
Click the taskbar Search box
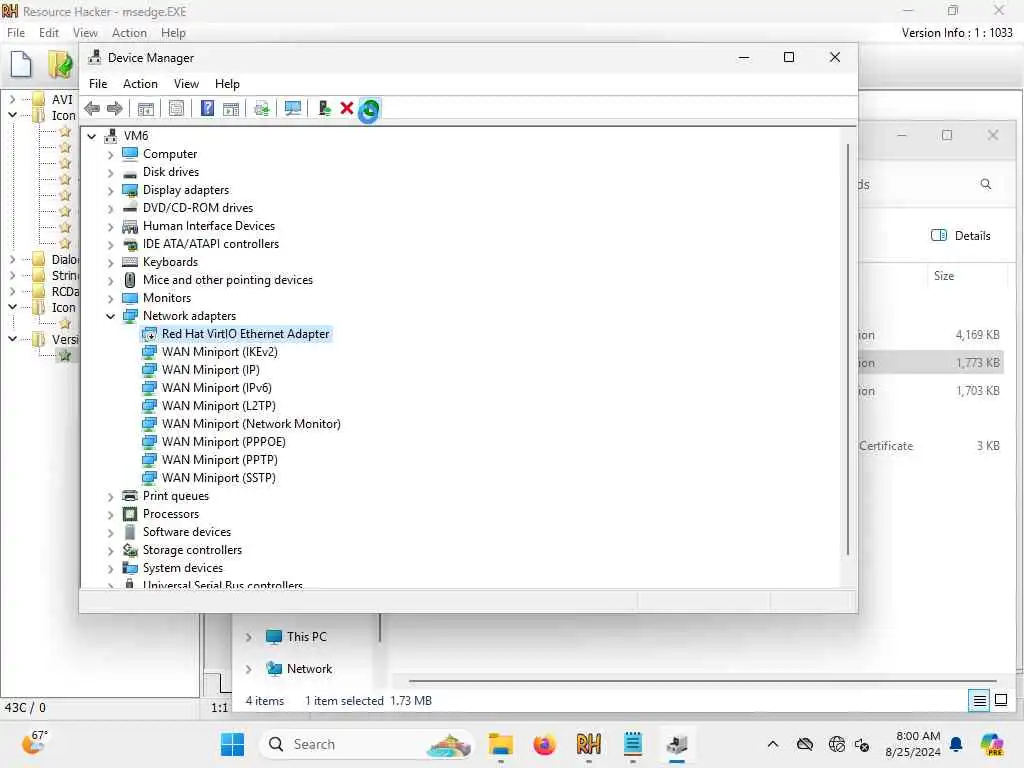coord(366,744)
